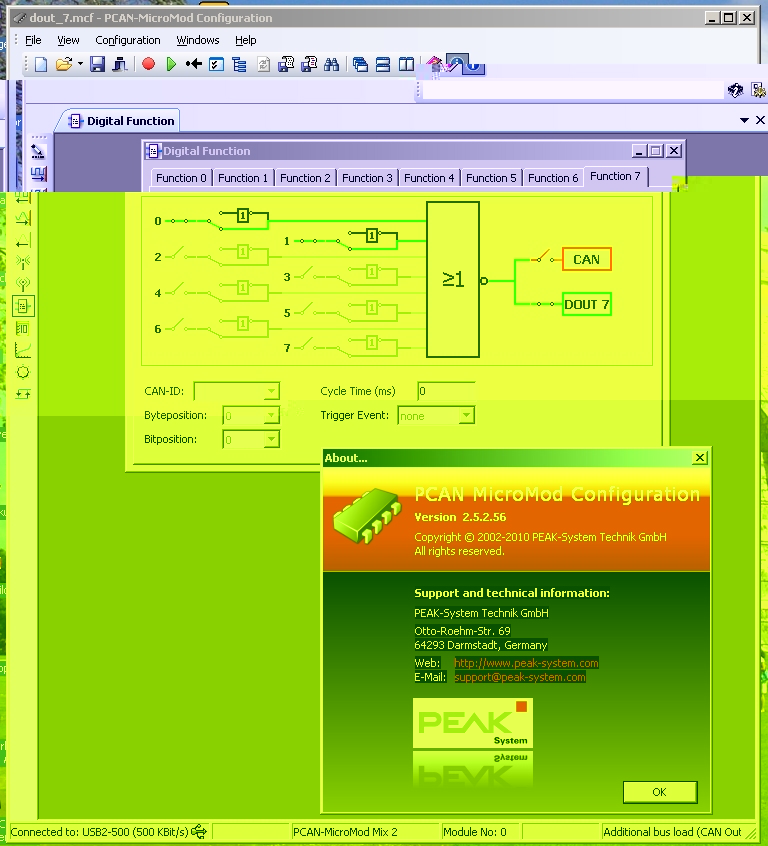Open a configuration file via folder icon
This screenshot has width=768, height=846.
click(x=64, y=65)
